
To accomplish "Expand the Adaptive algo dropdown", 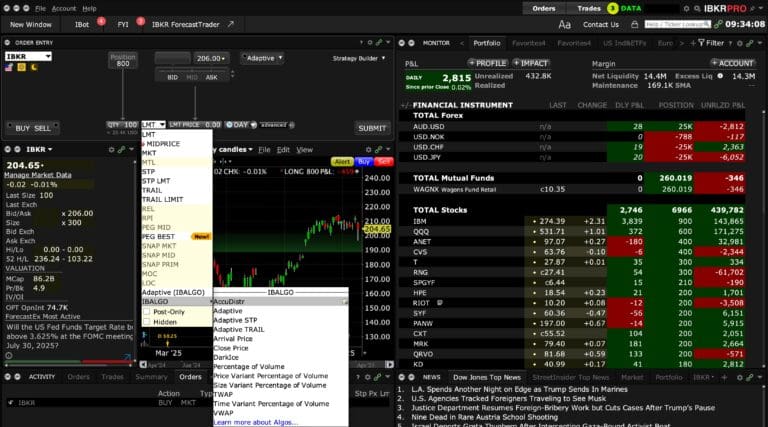I will (x=264, y=58).
